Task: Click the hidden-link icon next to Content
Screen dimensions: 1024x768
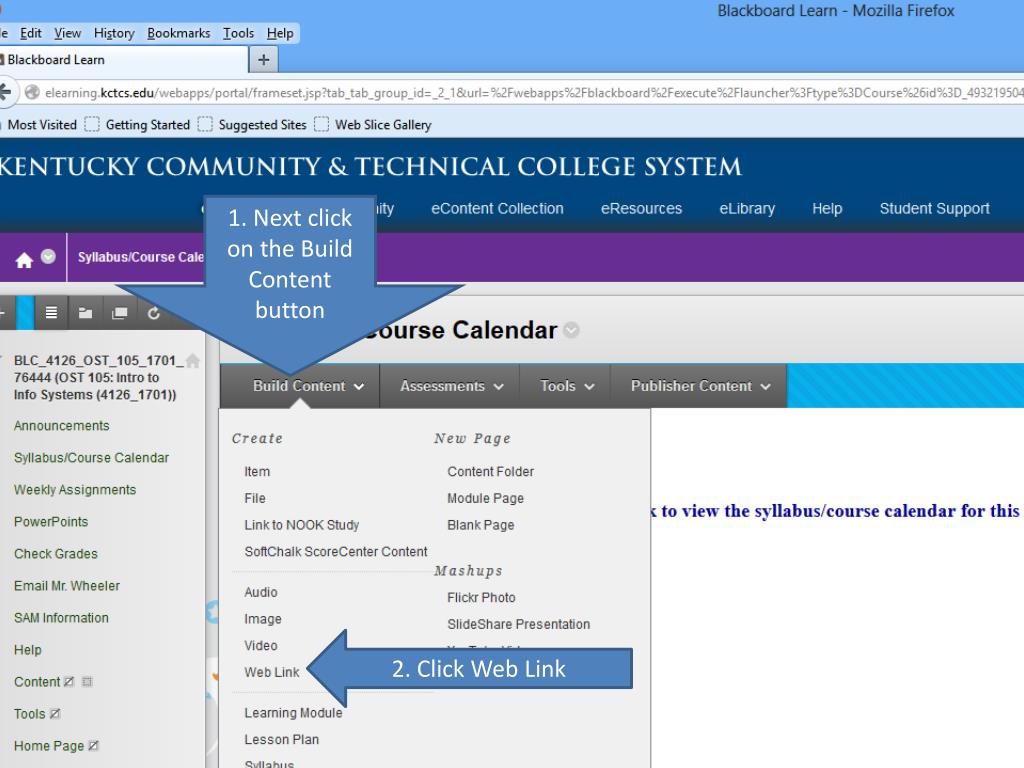Action: pos(69,682)
